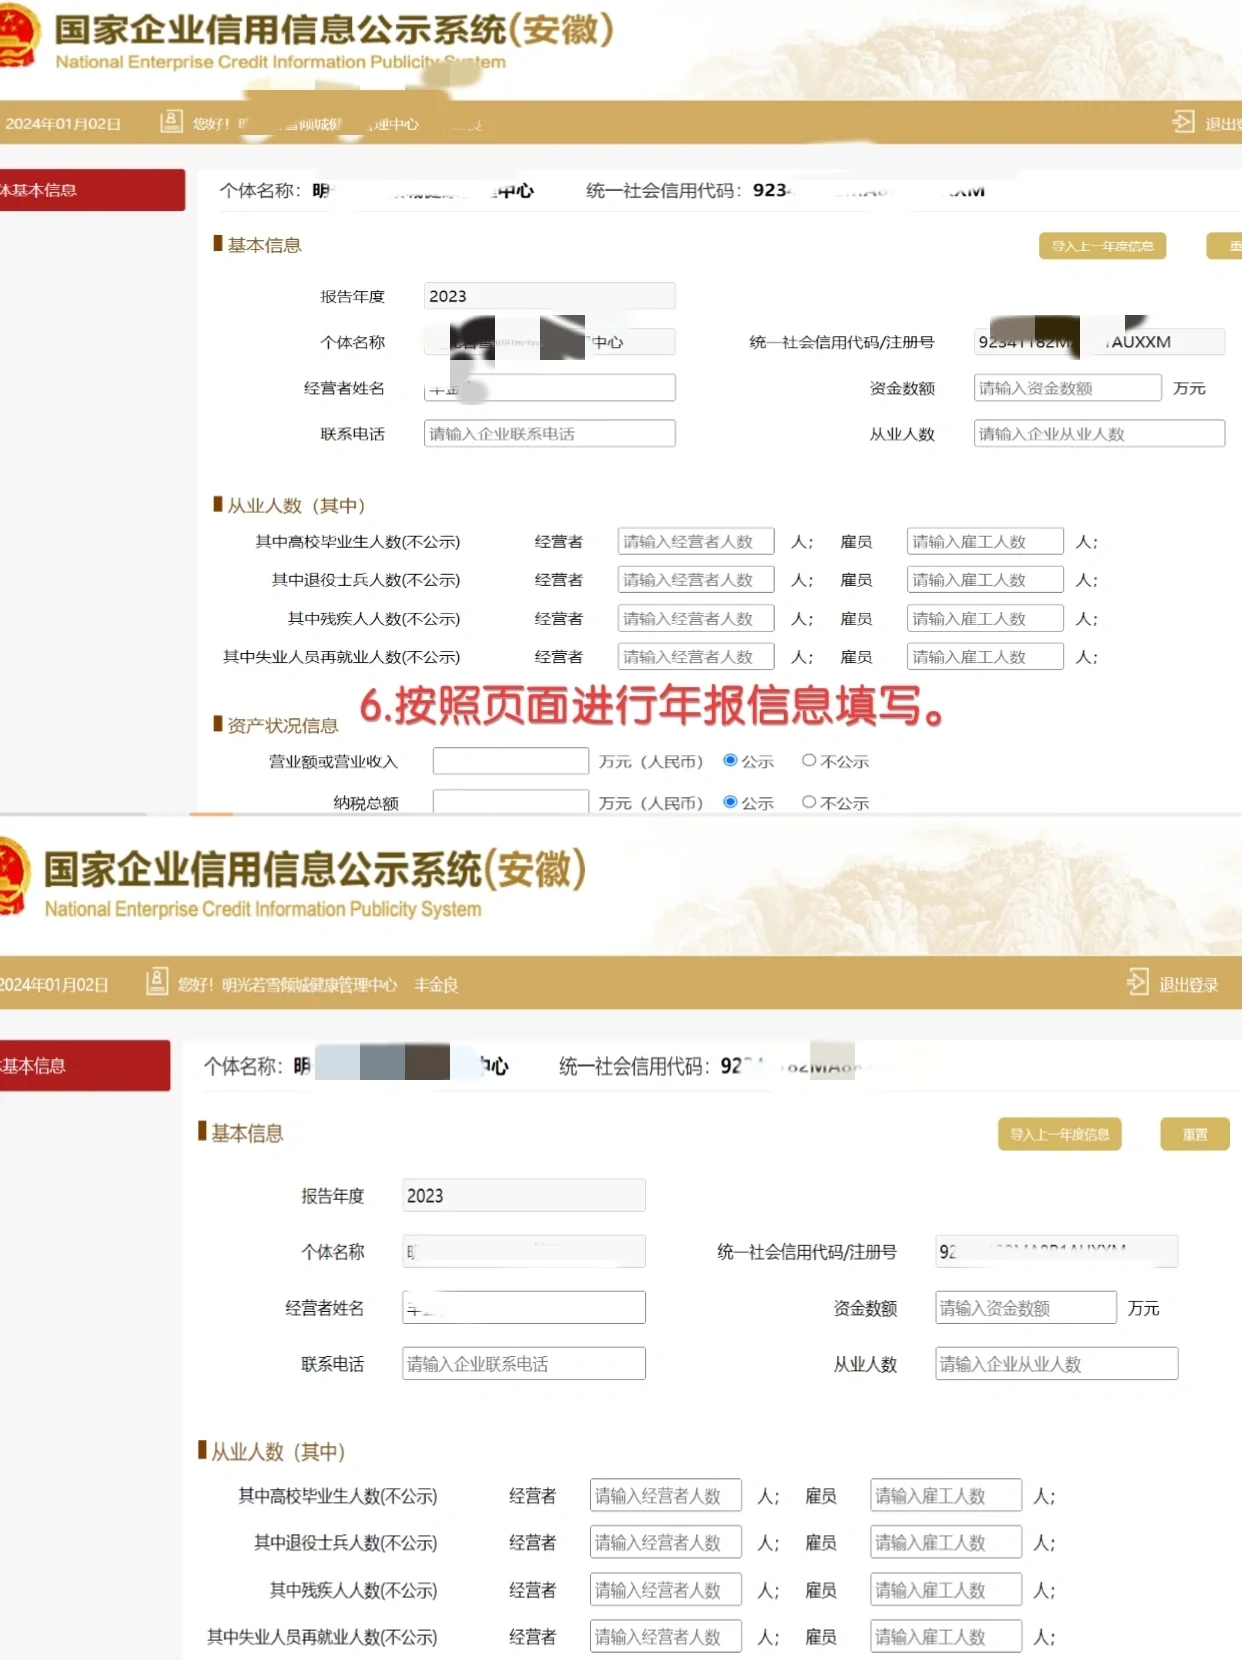The height and width of the screenshot is (1660, 1242).
Task: Click 资金数额 field in the lower form
Action: 1025,1308
